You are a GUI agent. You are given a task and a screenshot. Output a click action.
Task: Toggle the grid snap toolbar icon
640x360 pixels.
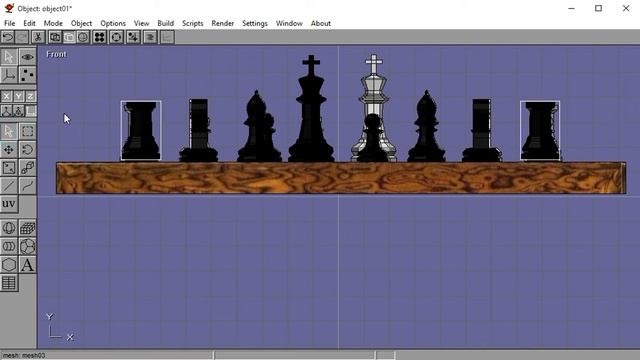pos(133,37)
